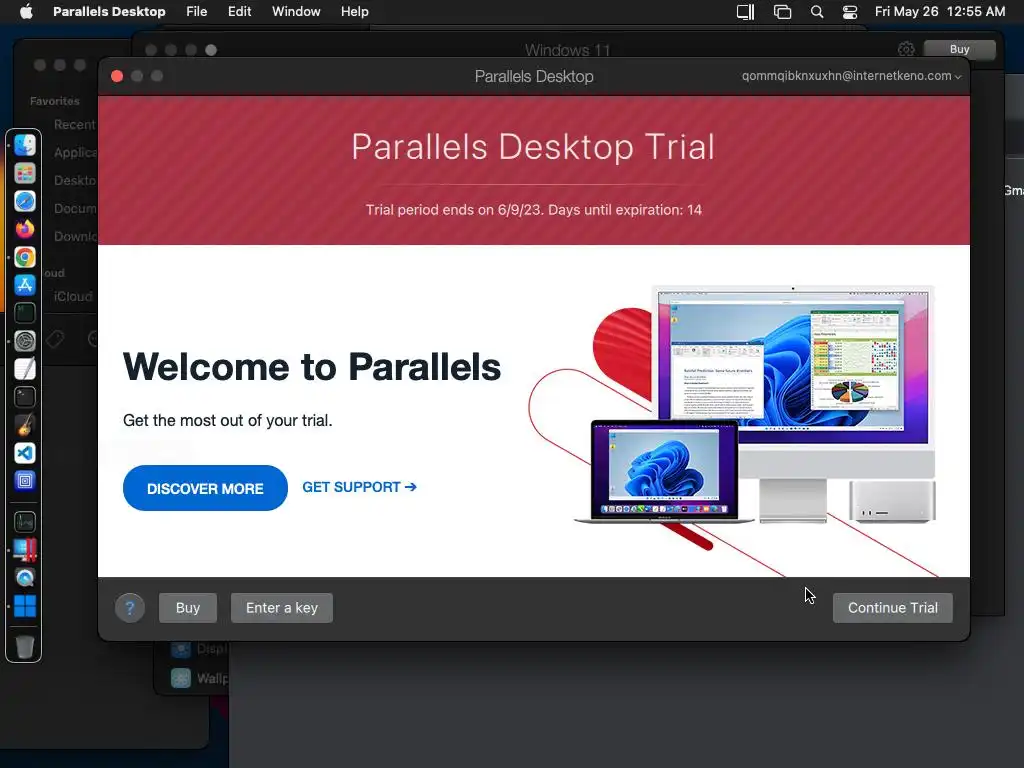The width and height of the screenshot is (1024, 768).
Task: Launch Firefox from the dock
Action: [x=25, y=229]
